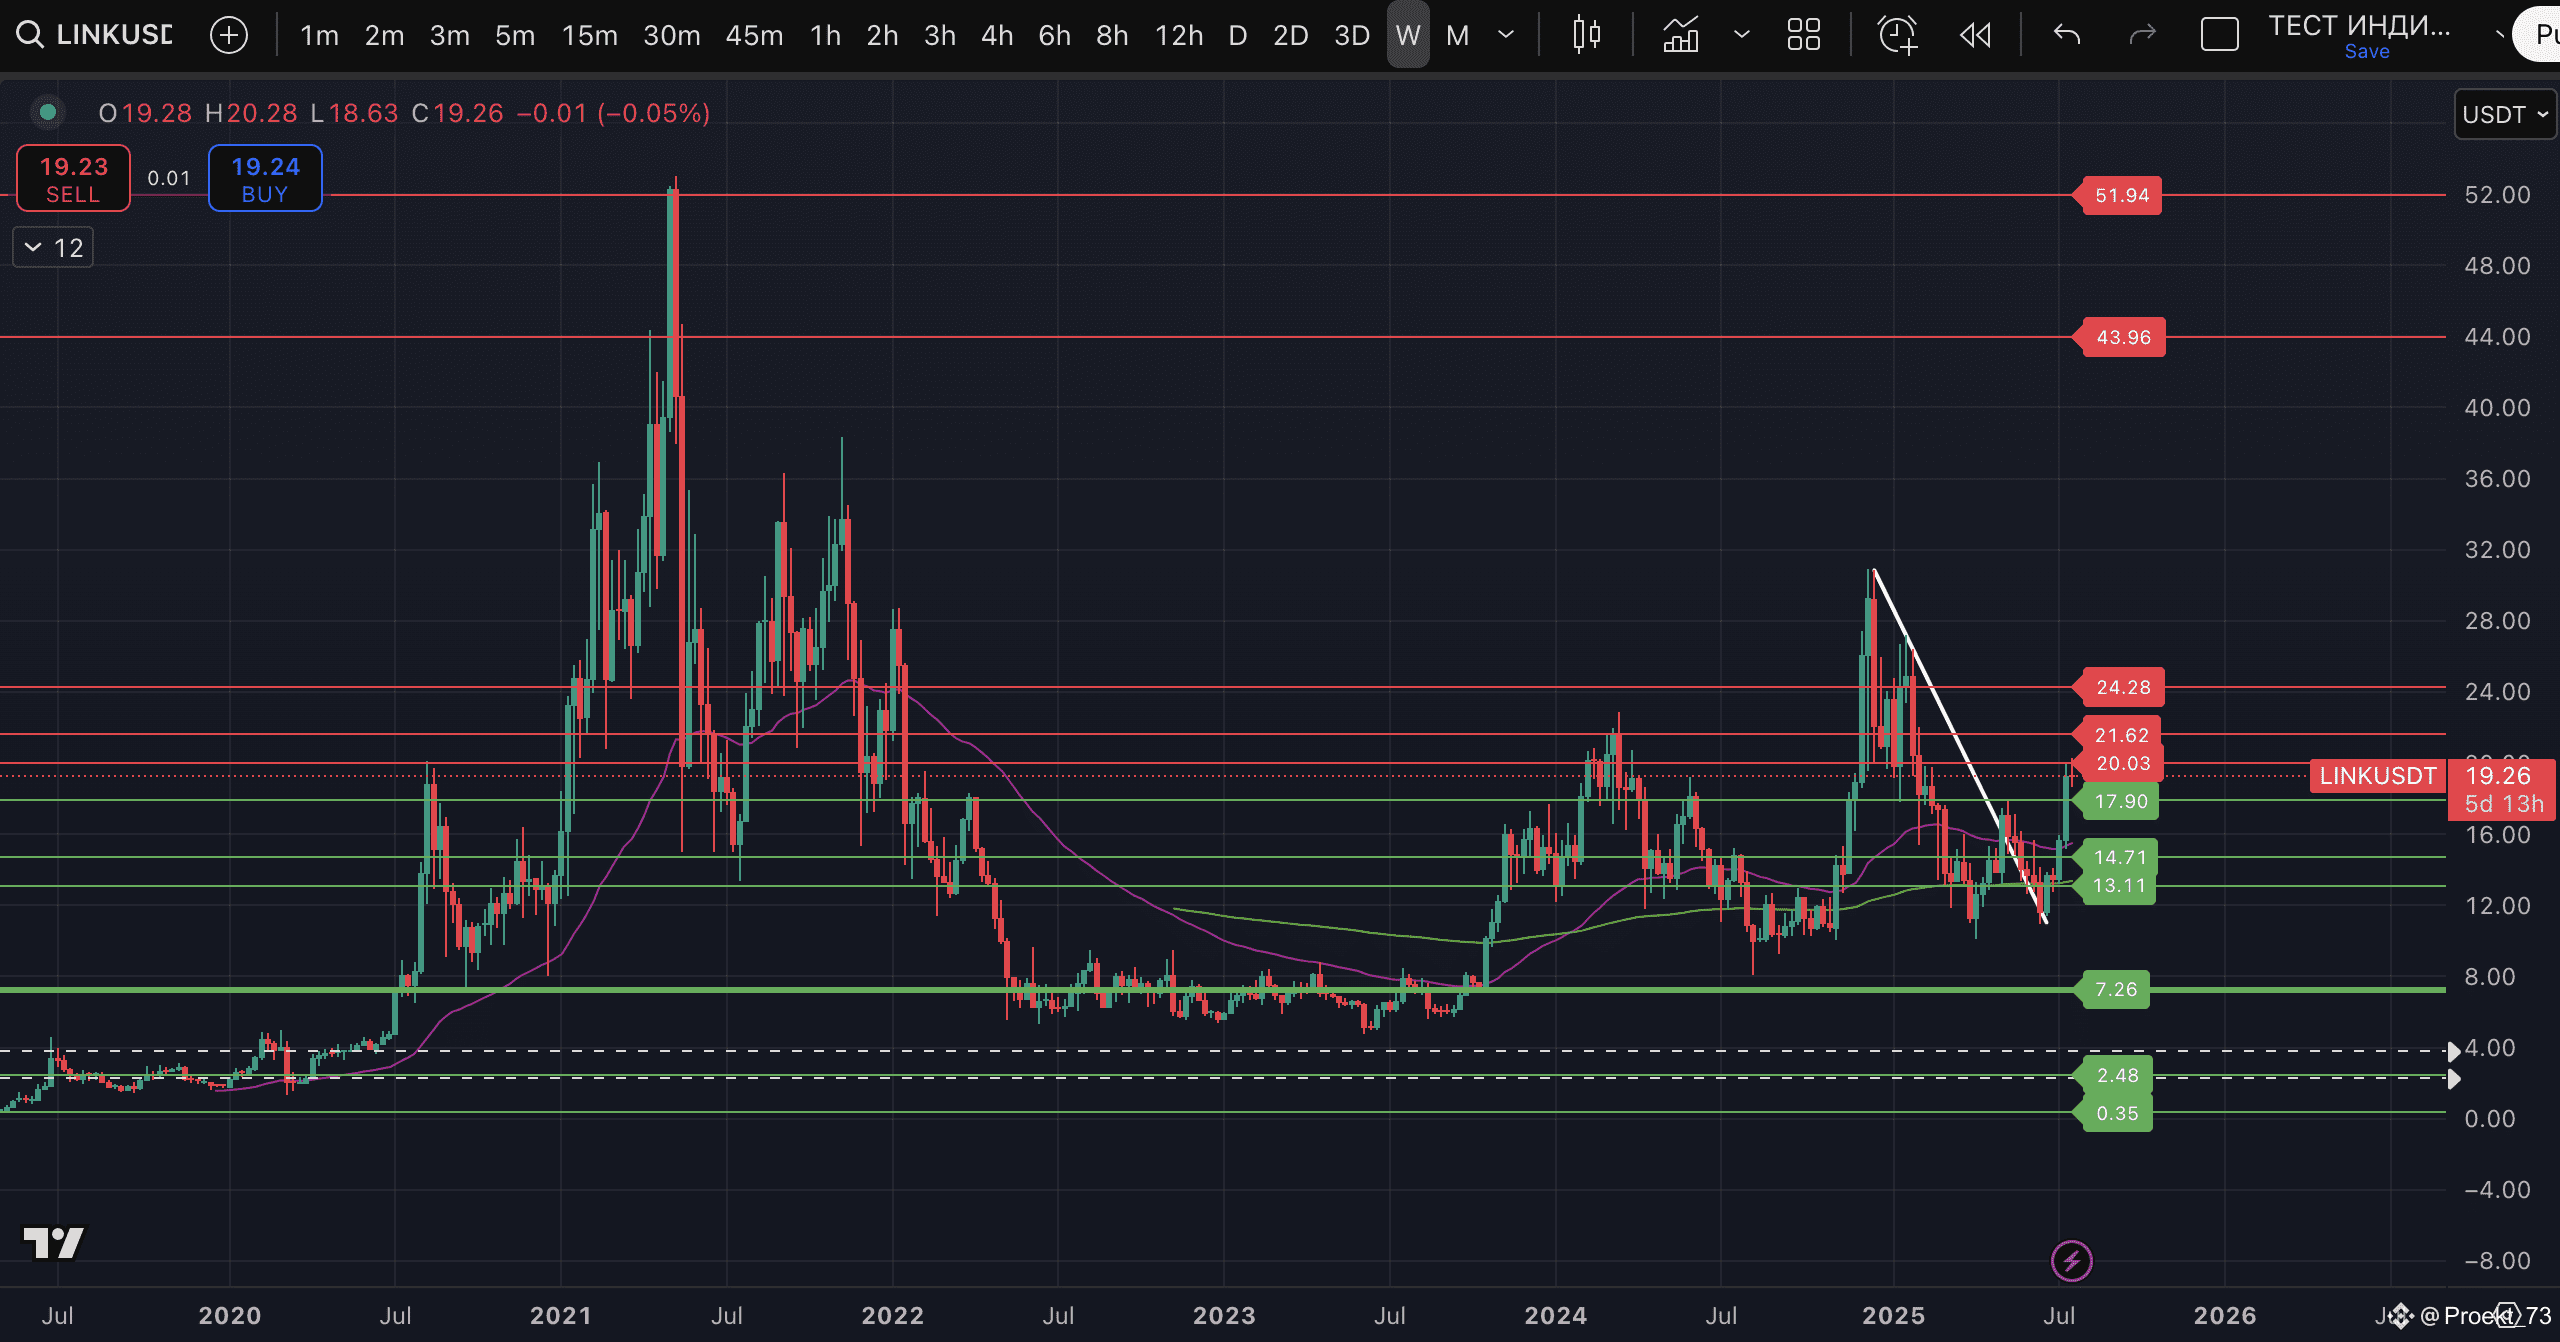Select the M monthly timeframe
This screenshot has width=2560, height=1342.
[x=1457, y=35]
